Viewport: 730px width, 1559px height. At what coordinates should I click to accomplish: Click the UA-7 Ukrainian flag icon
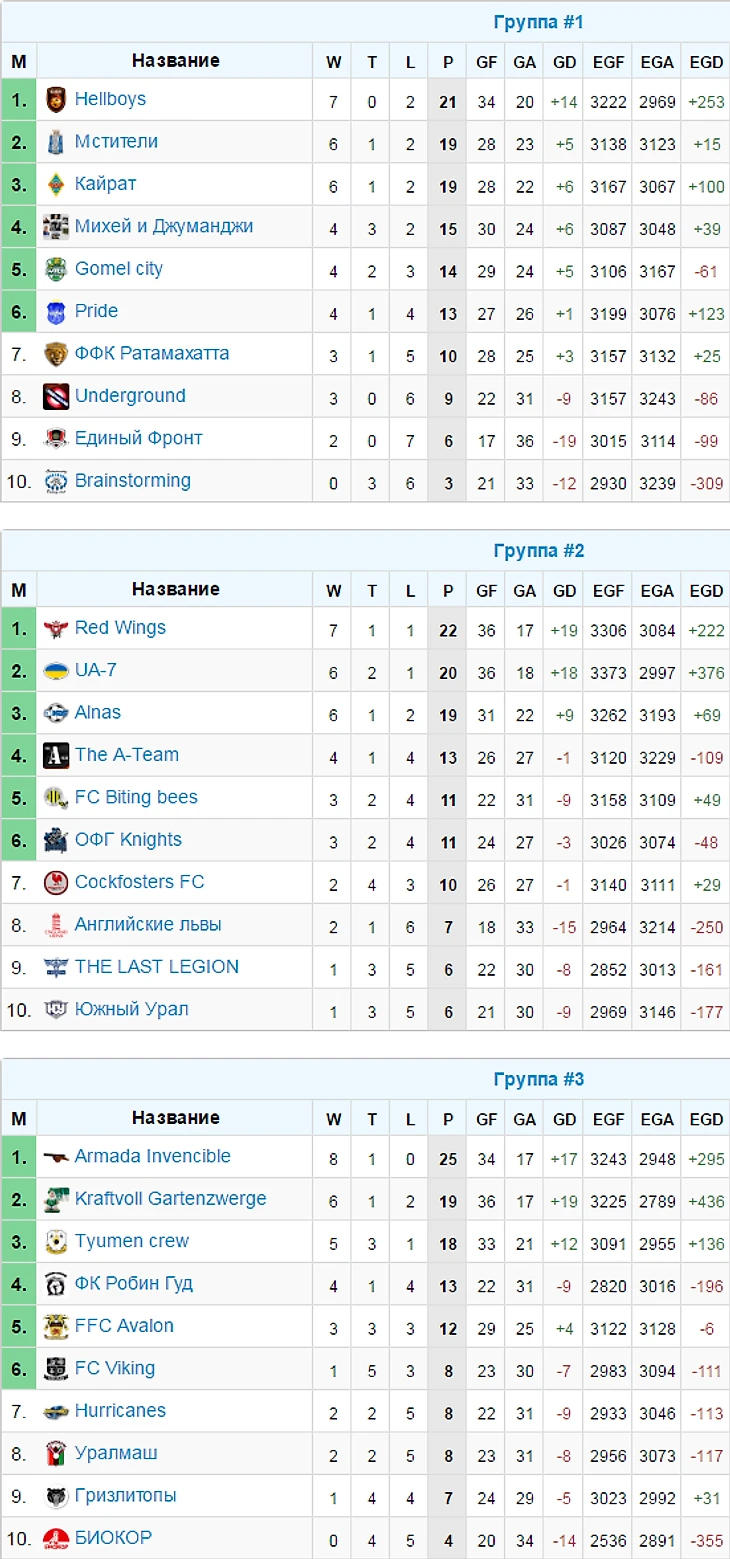(x=56, y=671)
